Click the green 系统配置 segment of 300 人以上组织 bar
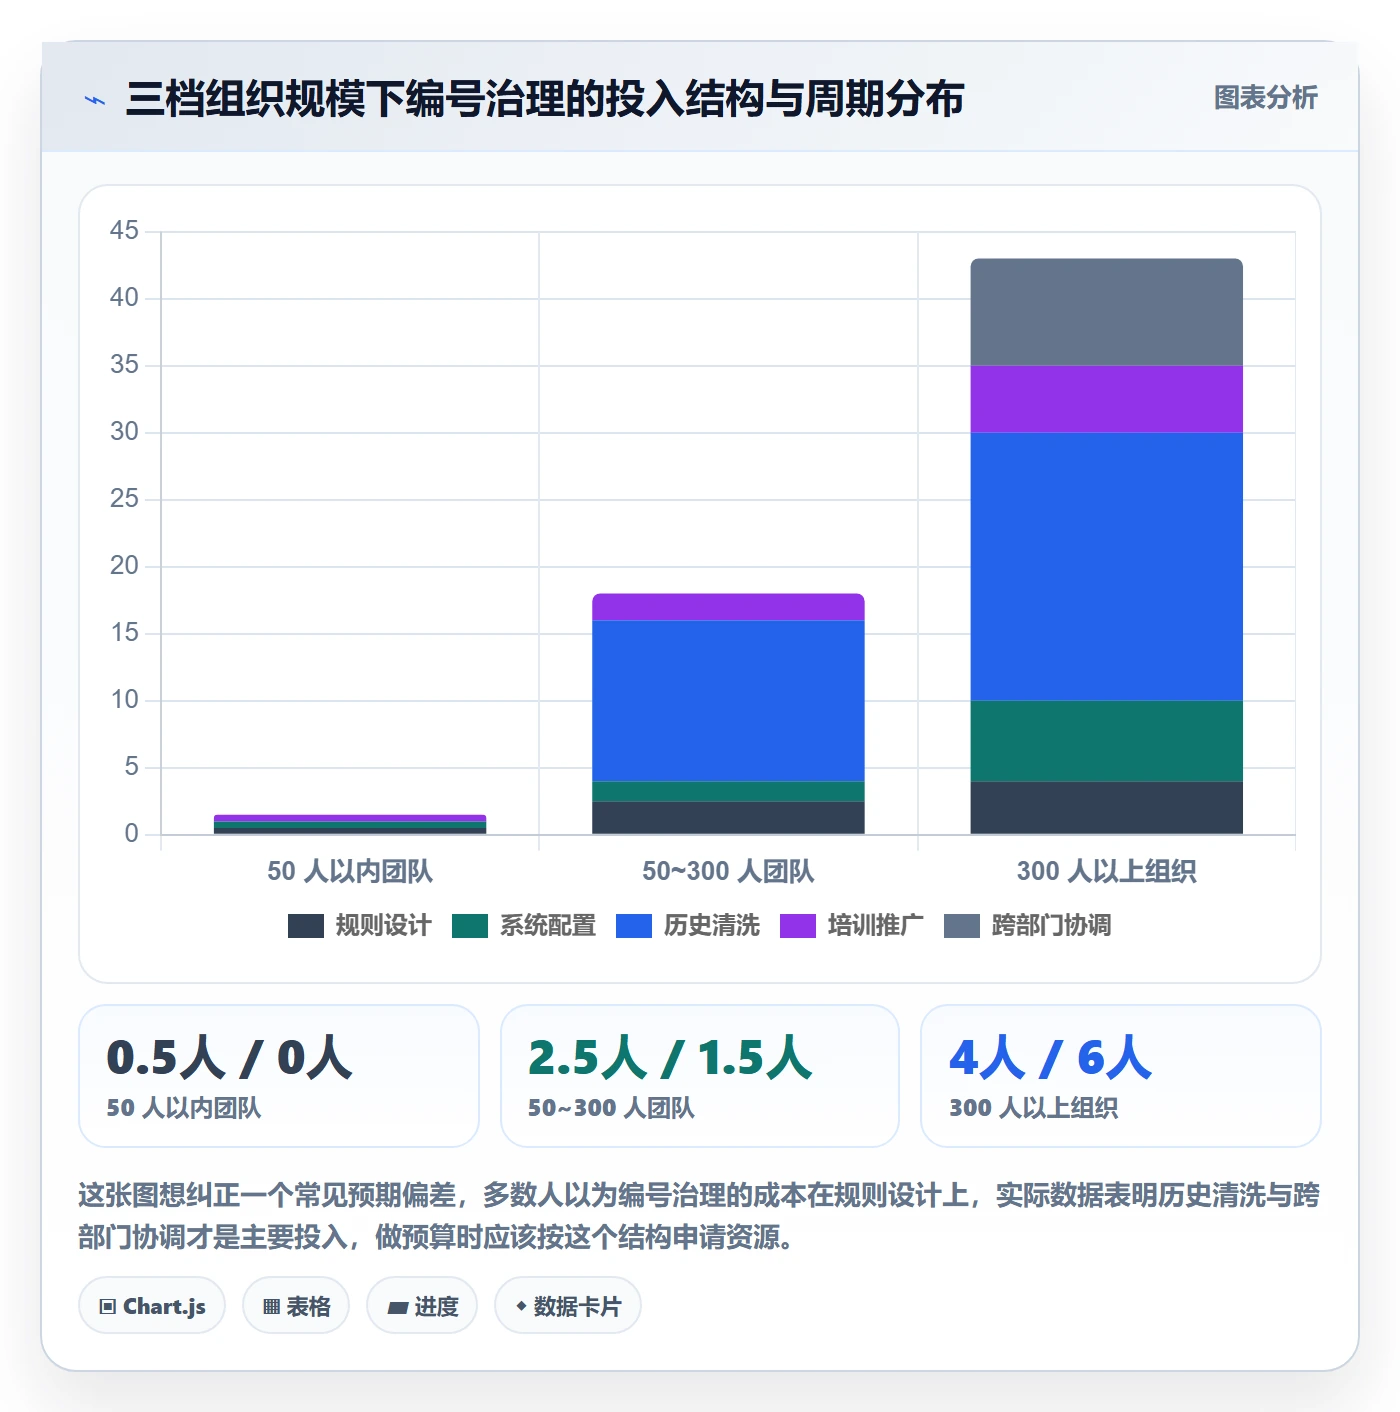Image resolution: width=1400 pixels, height=1412 pixels. [x=1107, y=741]
